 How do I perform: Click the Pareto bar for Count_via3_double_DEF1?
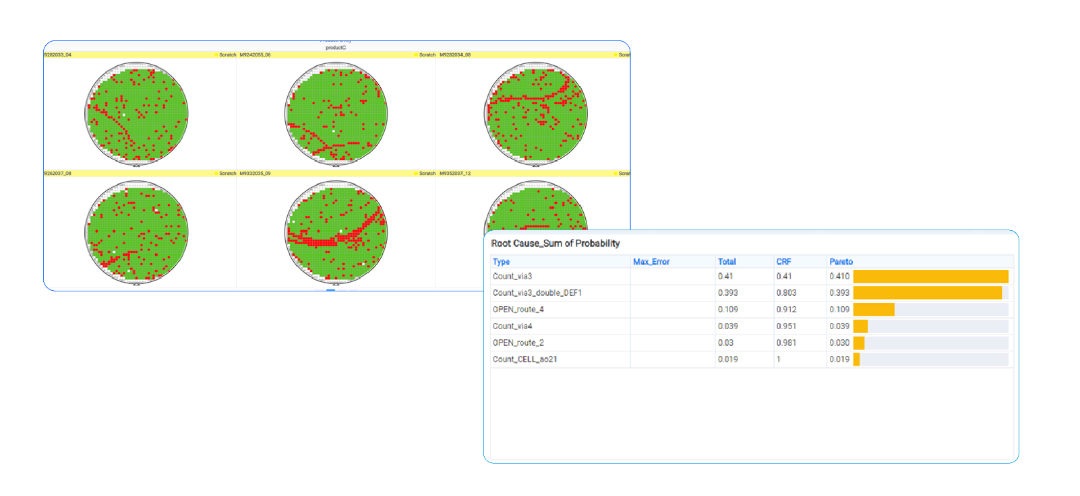927,293
